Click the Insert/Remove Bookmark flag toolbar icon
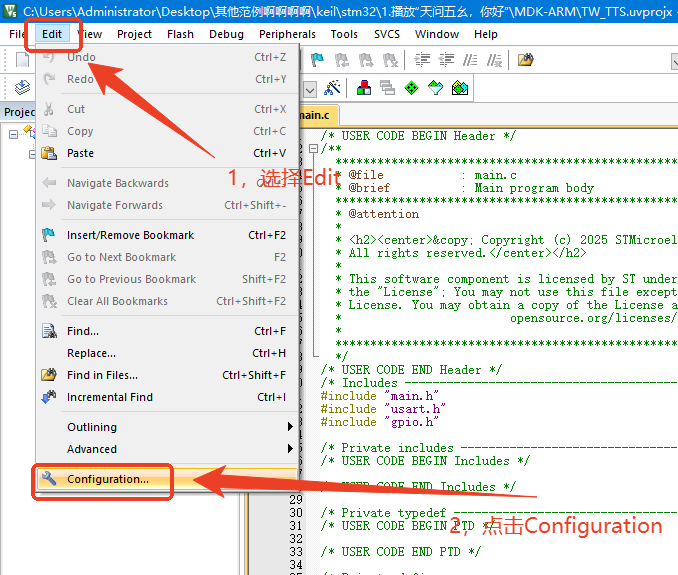 (x=317, y=60)
